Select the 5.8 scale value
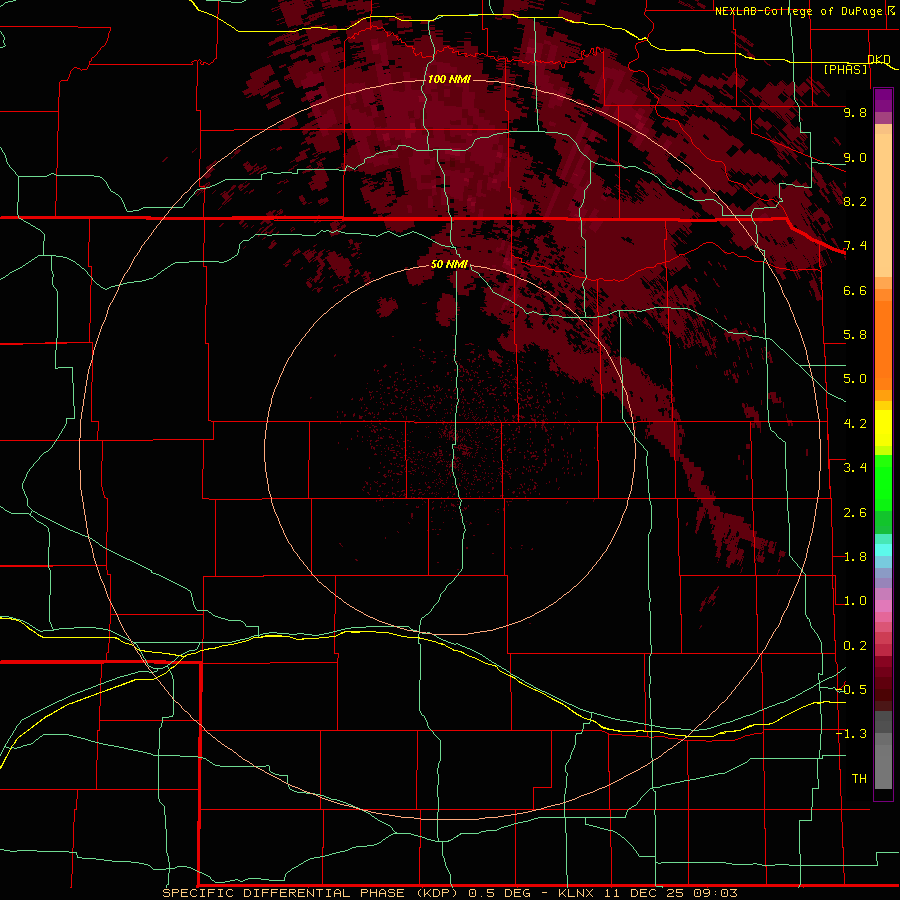The image size is (900, 900). click(x=855, y=335)
